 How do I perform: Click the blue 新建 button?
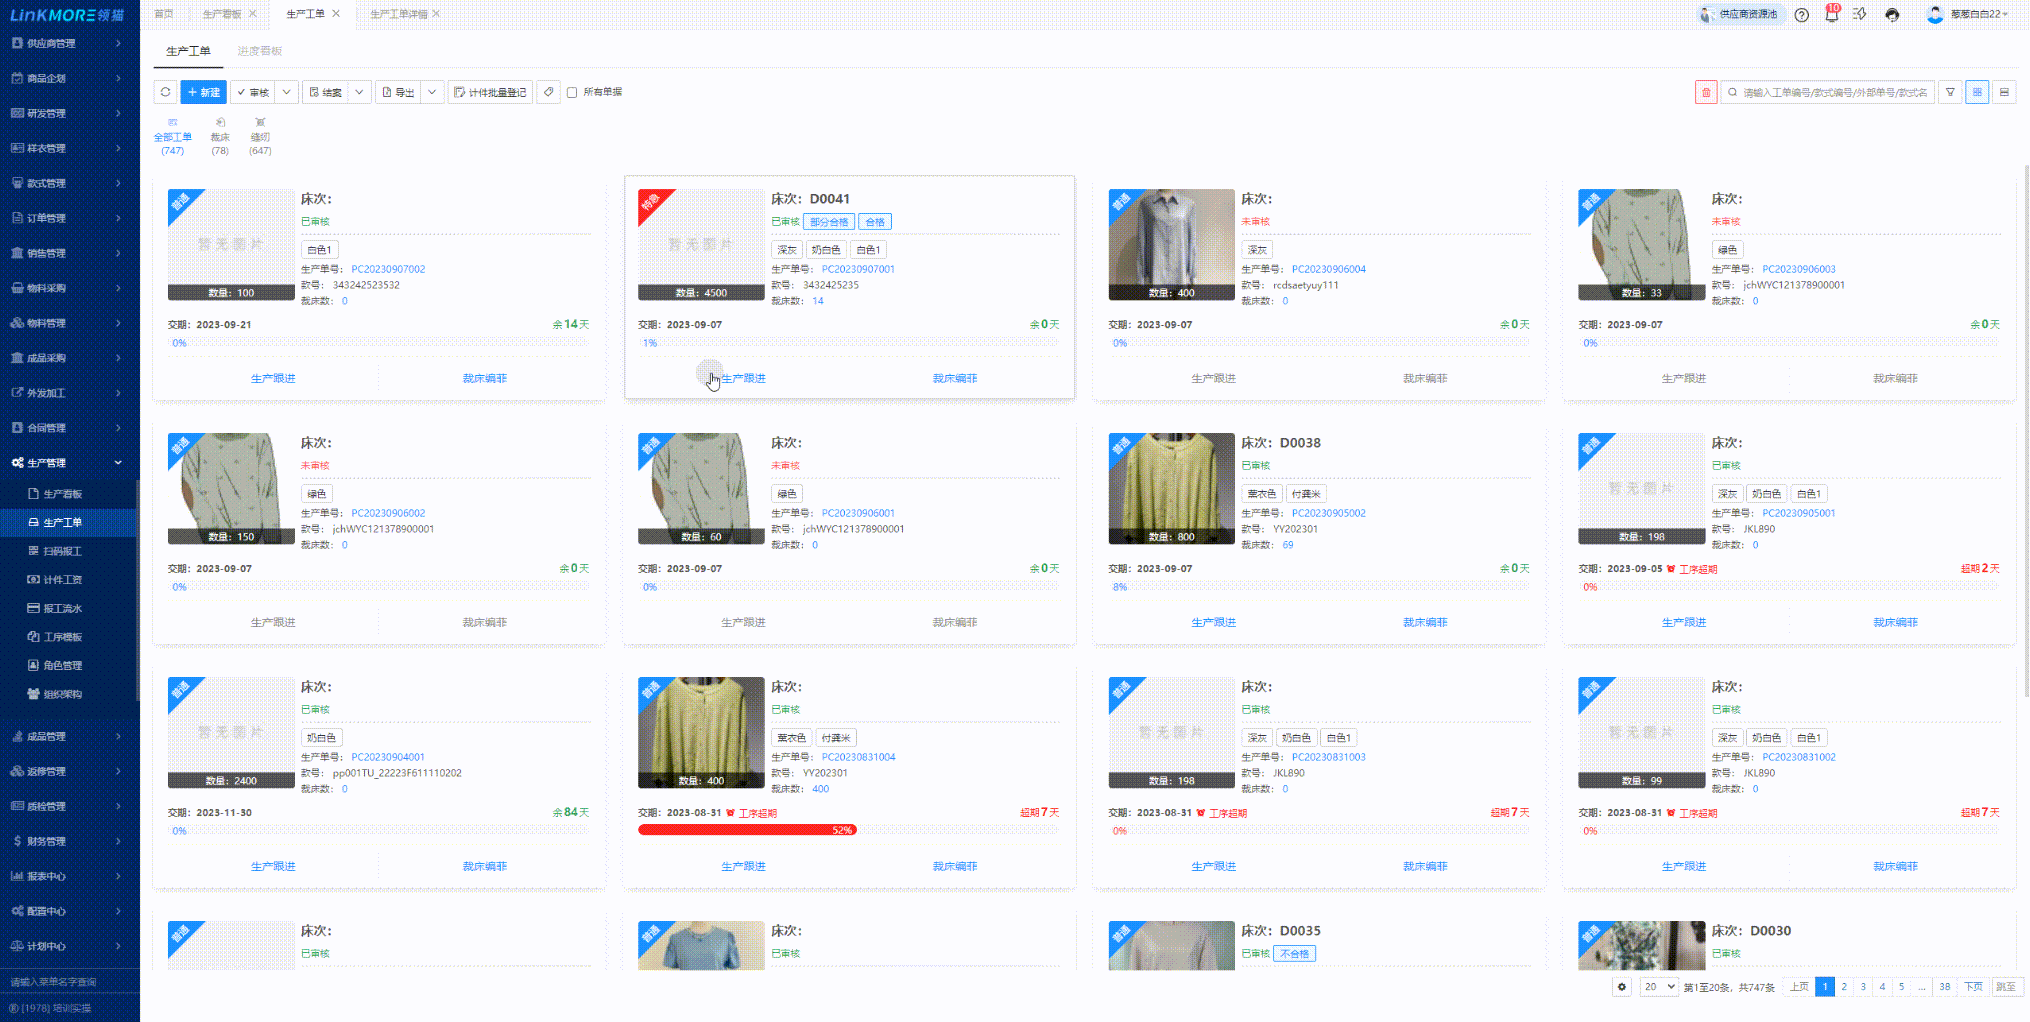coord(203,92)
